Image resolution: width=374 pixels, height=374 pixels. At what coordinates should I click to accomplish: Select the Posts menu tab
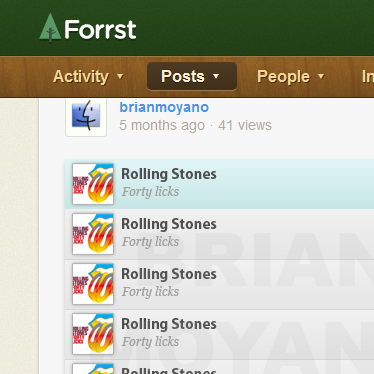[x=192, y=76]
